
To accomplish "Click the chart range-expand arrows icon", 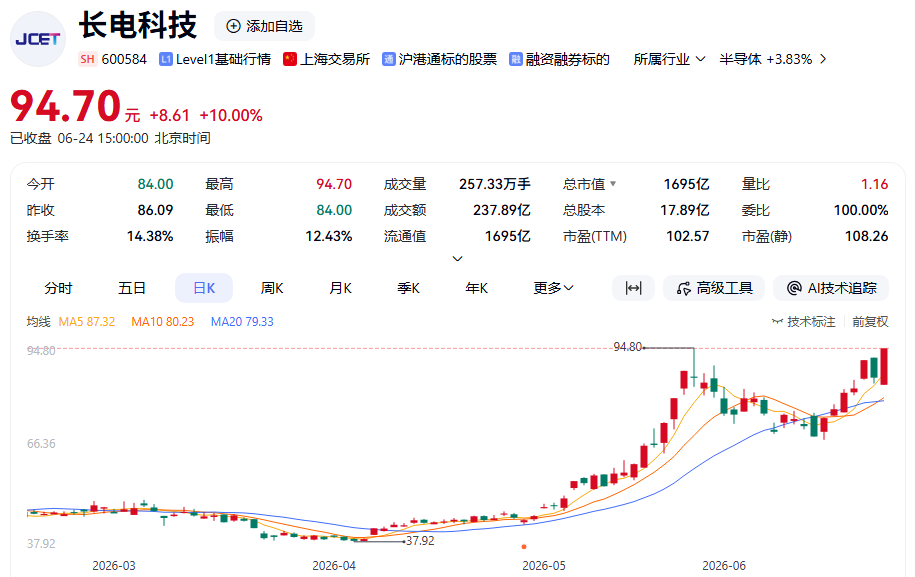I will 633,288.
